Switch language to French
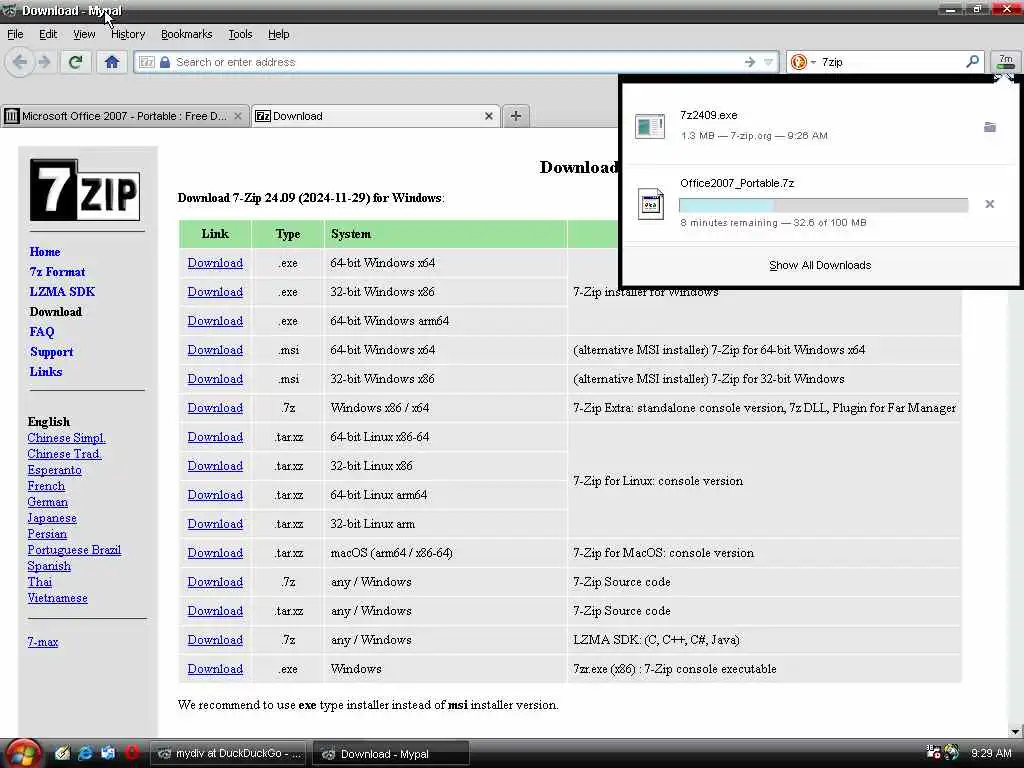This screenshot has height=768, width=1024. point(46,486)
